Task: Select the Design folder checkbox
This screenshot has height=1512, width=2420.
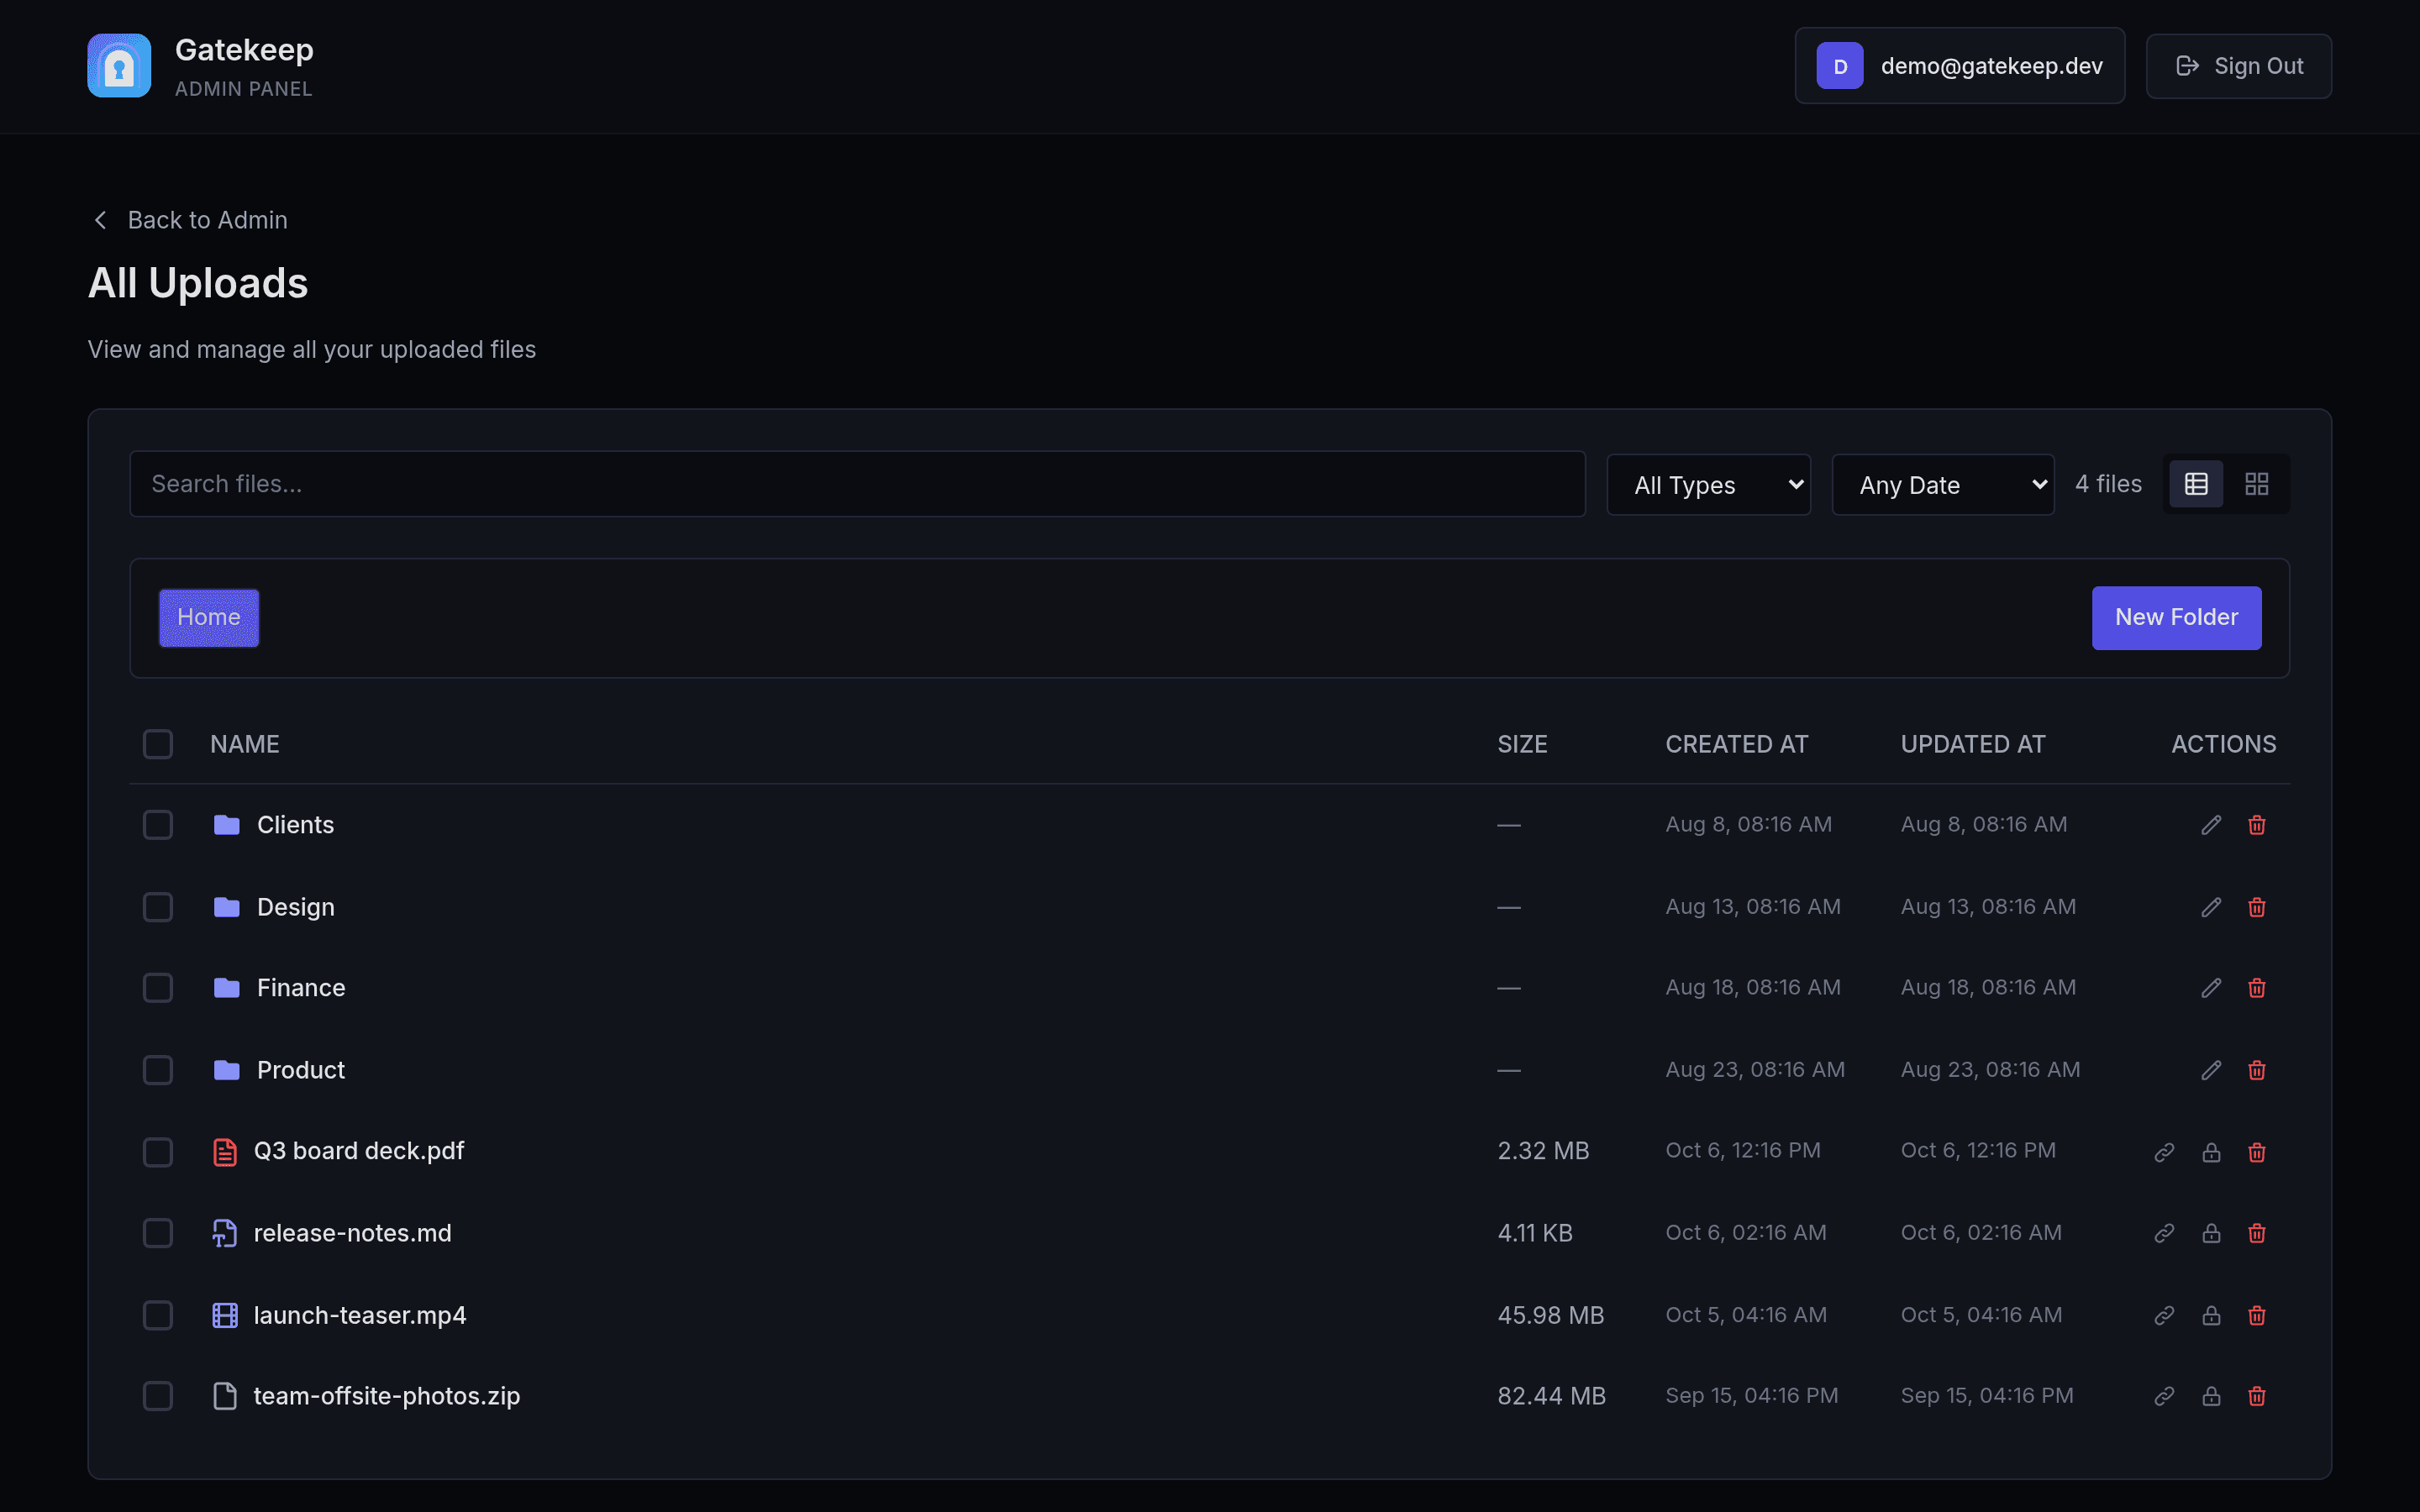Action: 158,907
